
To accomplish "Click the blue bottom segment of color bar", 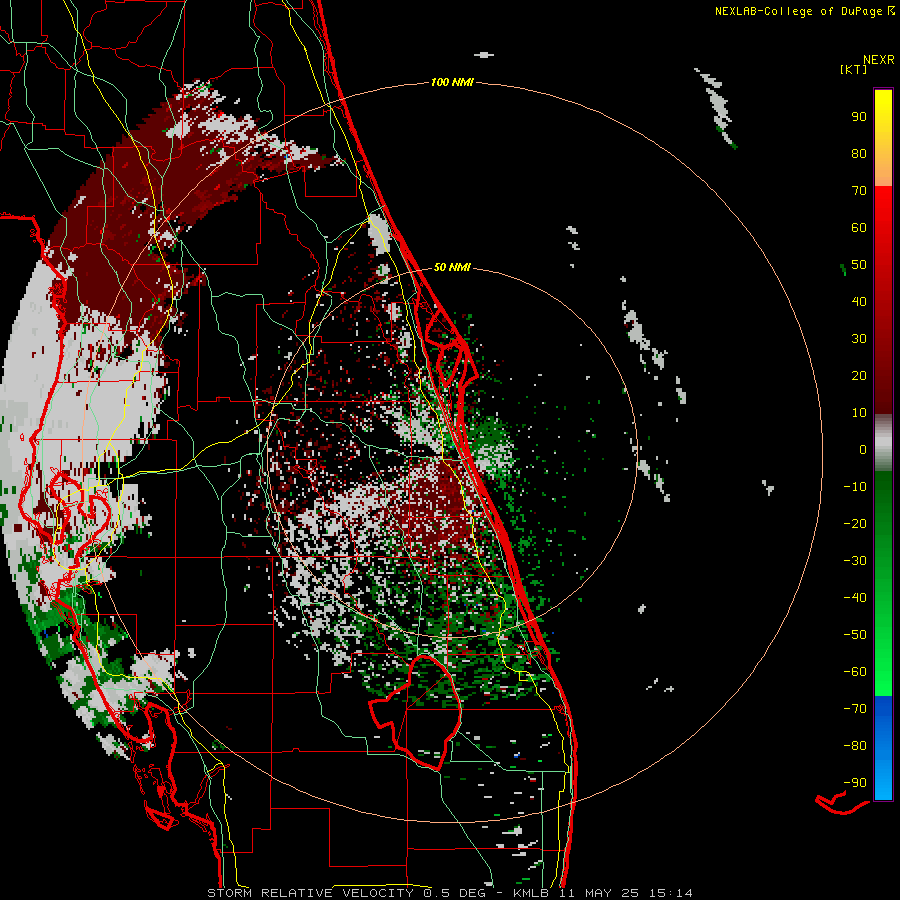I will pos(883,748).
